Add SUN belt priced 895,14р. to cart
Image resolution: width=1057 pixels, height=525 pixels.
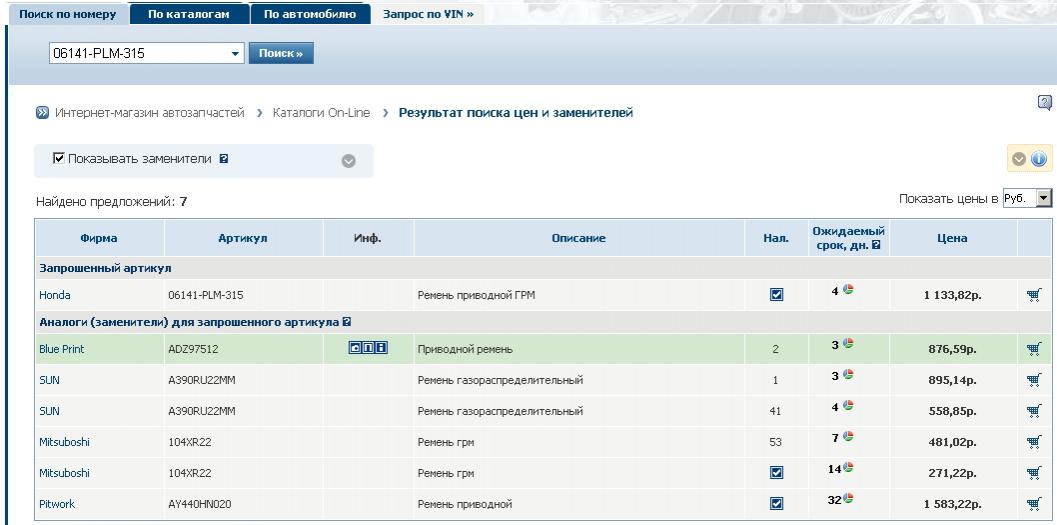point(1033,379)
